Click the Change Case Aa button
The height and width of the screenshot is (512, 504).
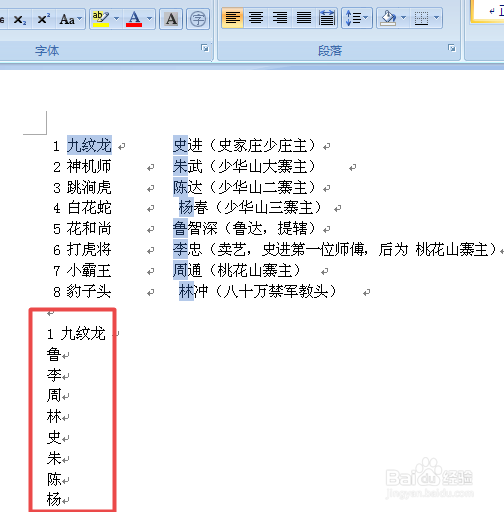(x=70, y=19)
